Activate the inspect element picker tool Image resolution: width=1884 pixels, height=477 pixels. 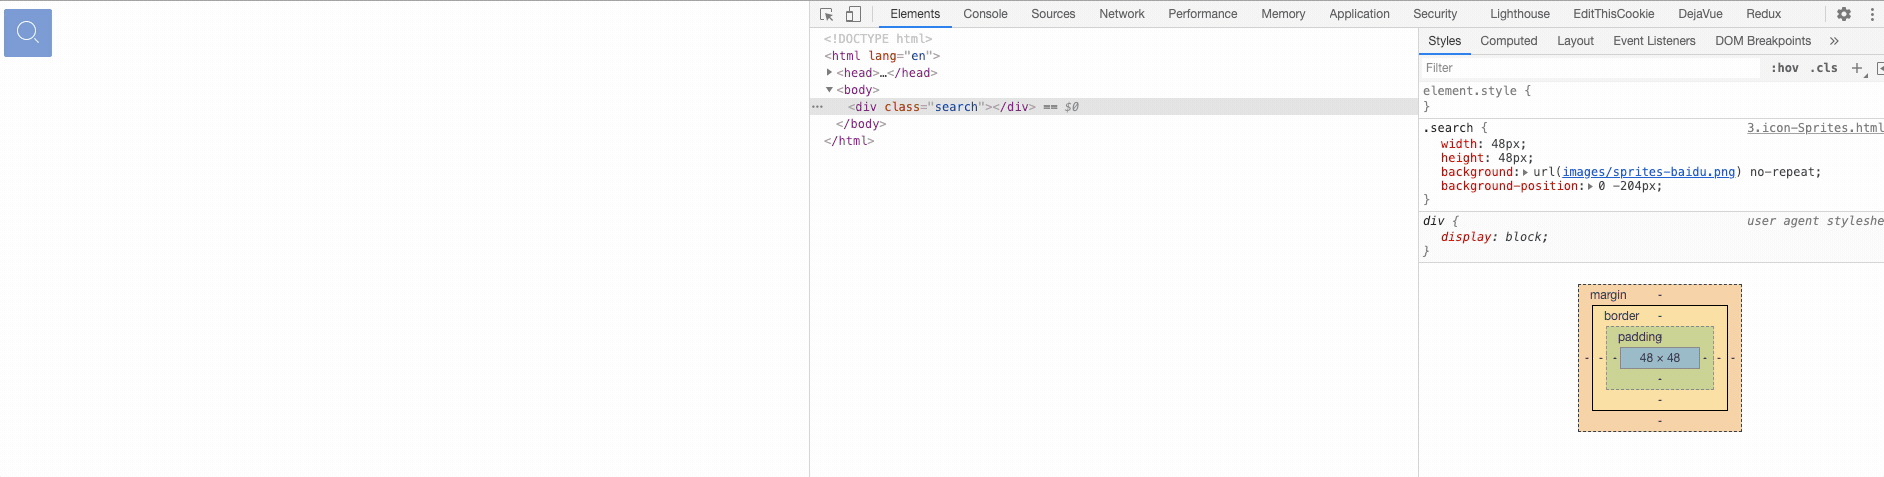click(826, 14)
